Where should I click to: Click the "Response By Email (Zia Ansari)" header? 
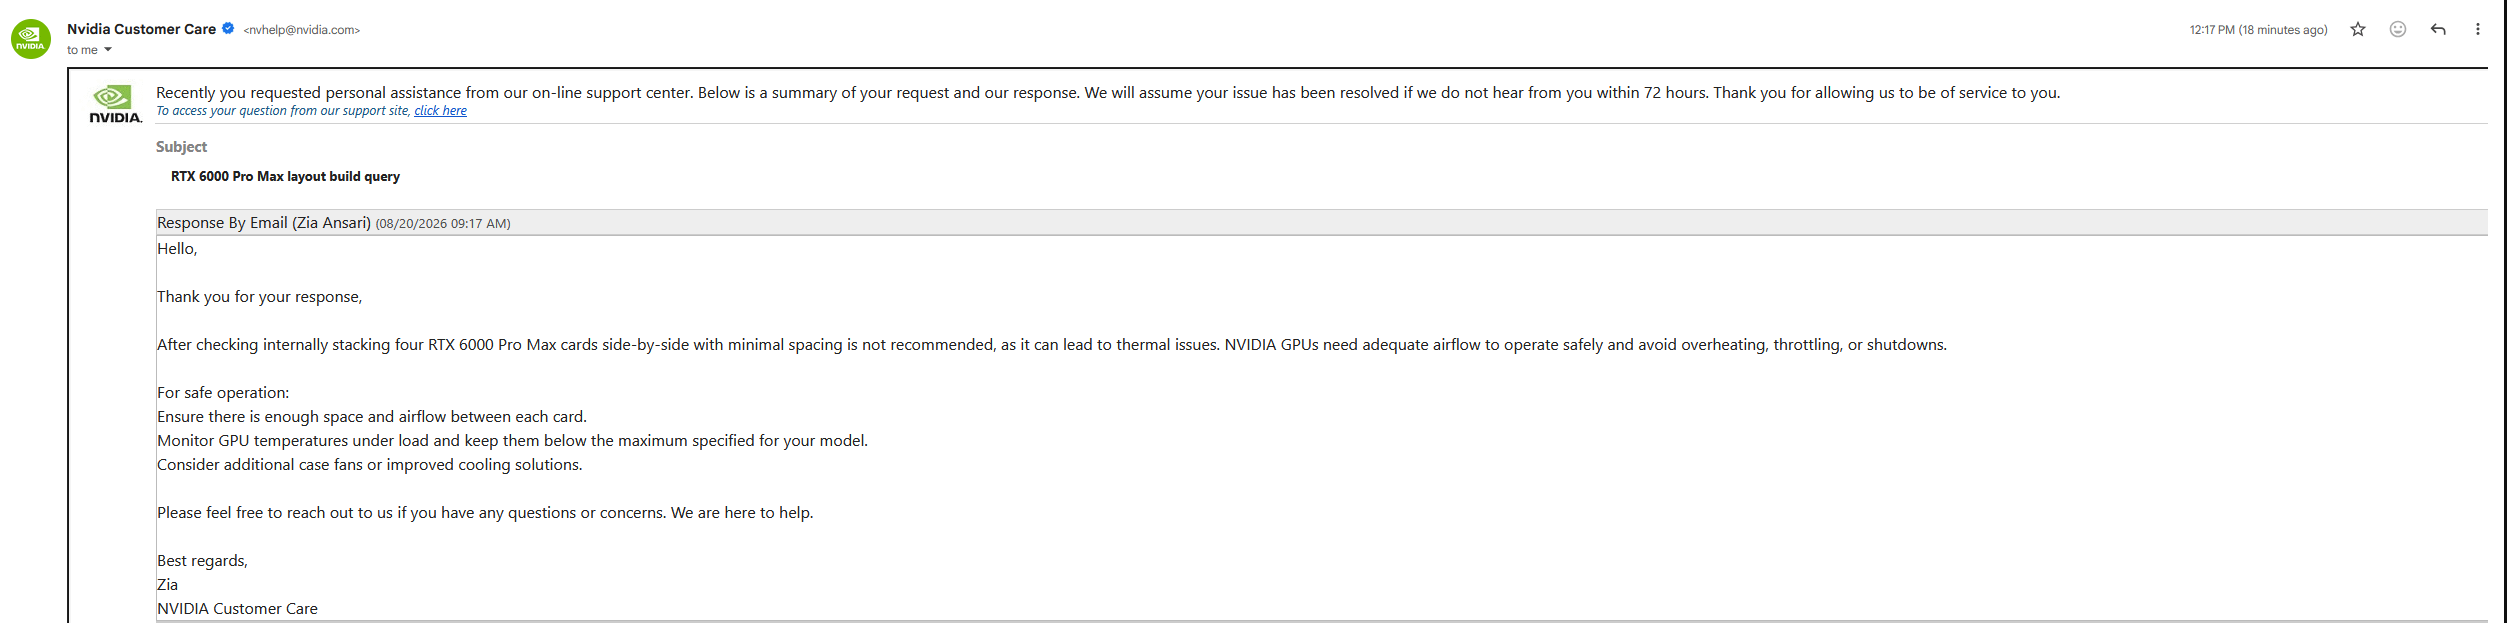264,223
